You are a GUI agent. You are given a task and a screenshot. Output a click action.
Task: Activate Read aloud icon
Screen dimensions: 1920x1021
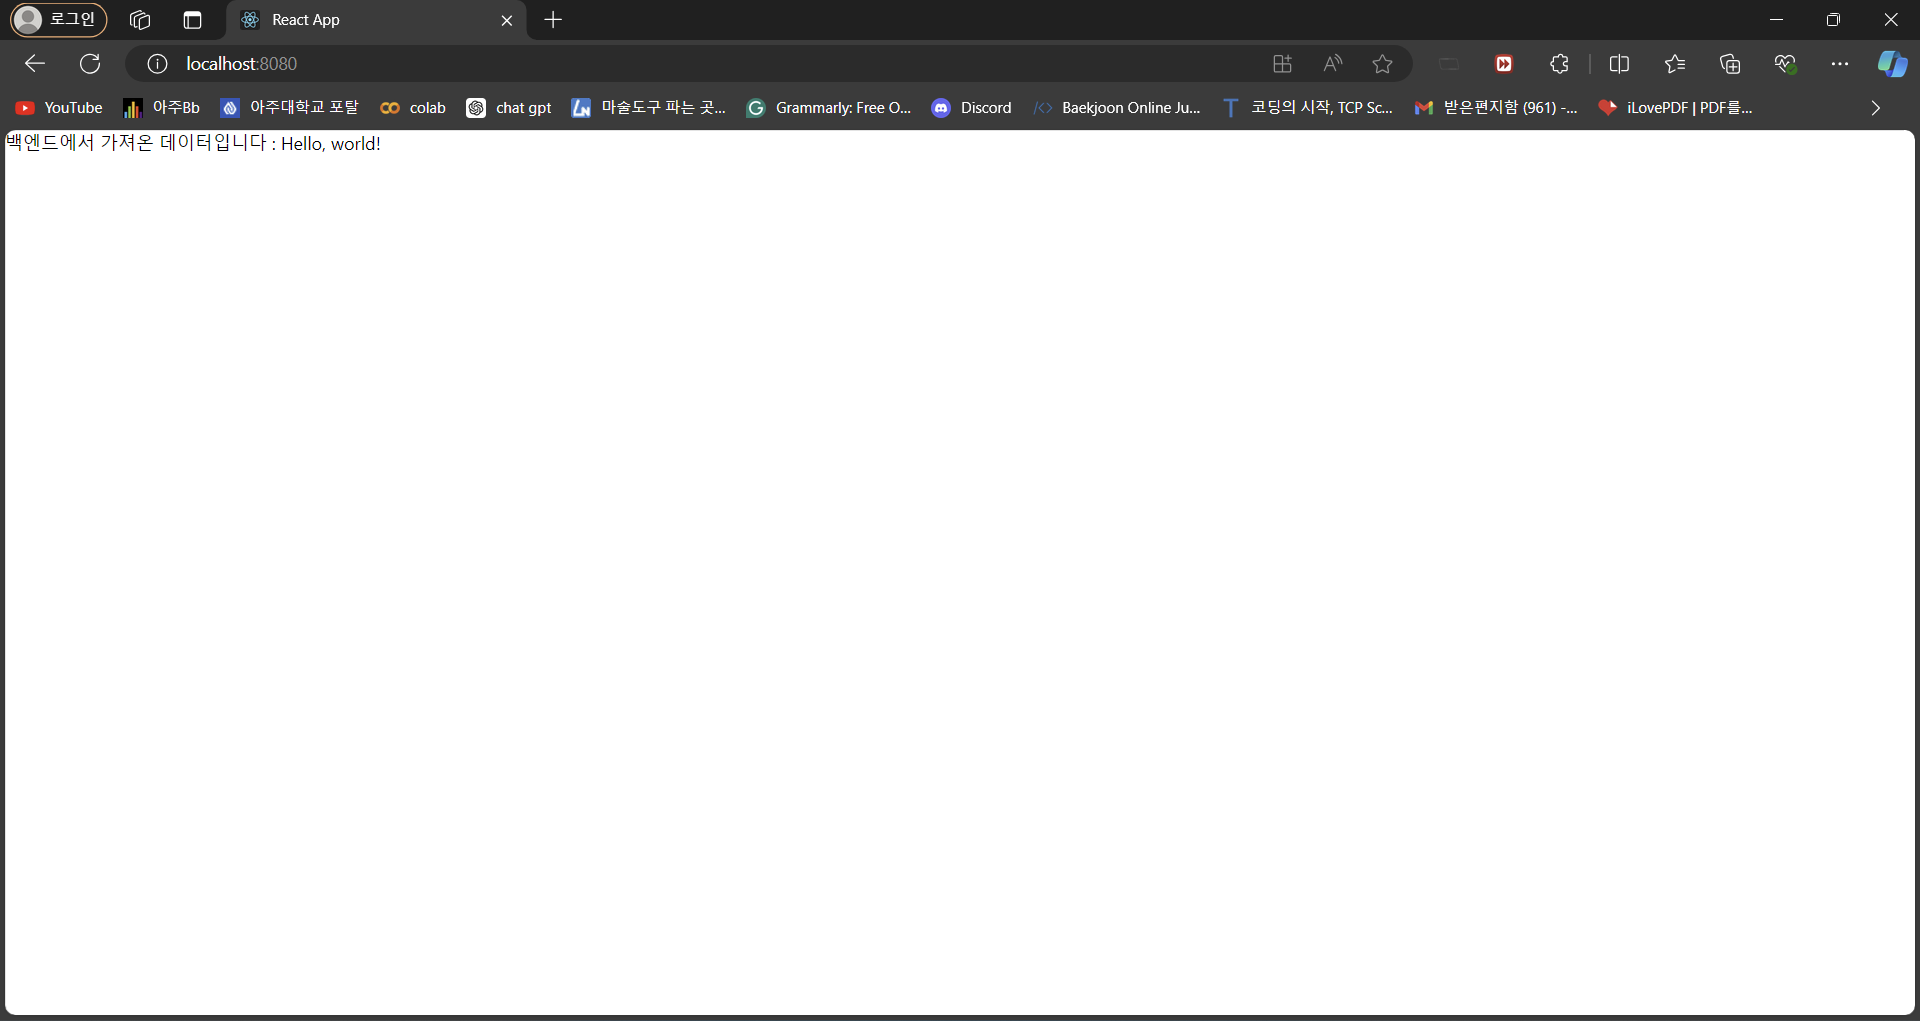[x=1332, y=64]
